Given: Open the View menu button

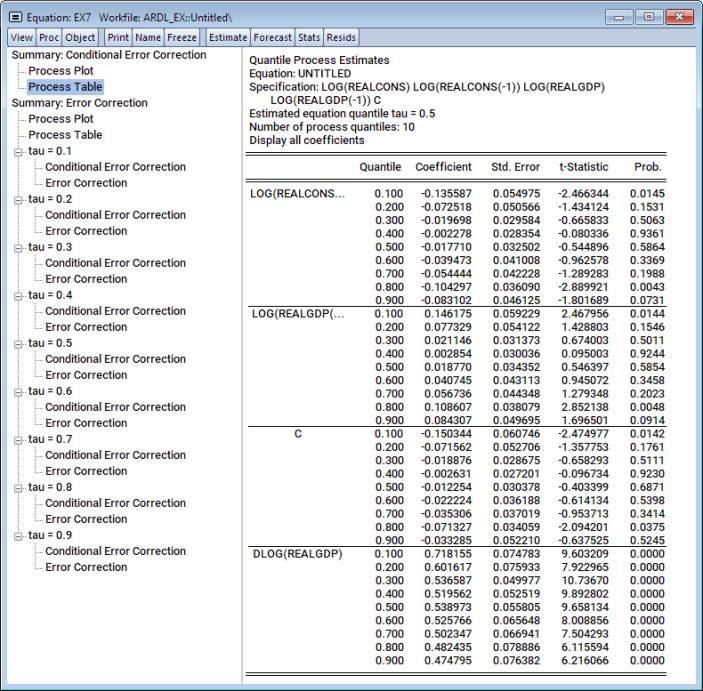Looking at the screenshot, I should [21, 37].
